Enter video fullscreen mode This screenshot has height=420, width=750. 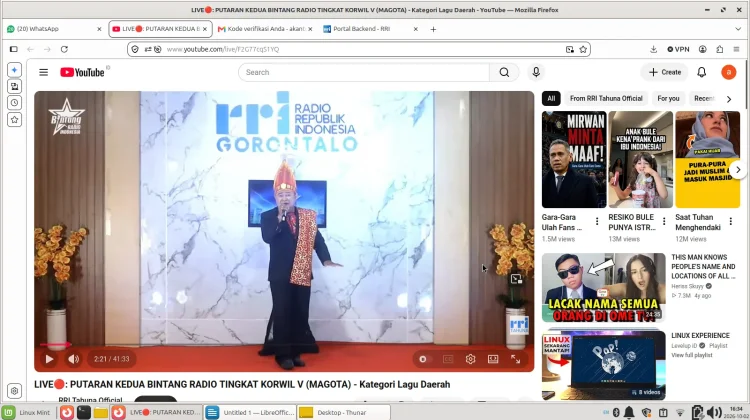pyautogui.click(x=516, y=359)
